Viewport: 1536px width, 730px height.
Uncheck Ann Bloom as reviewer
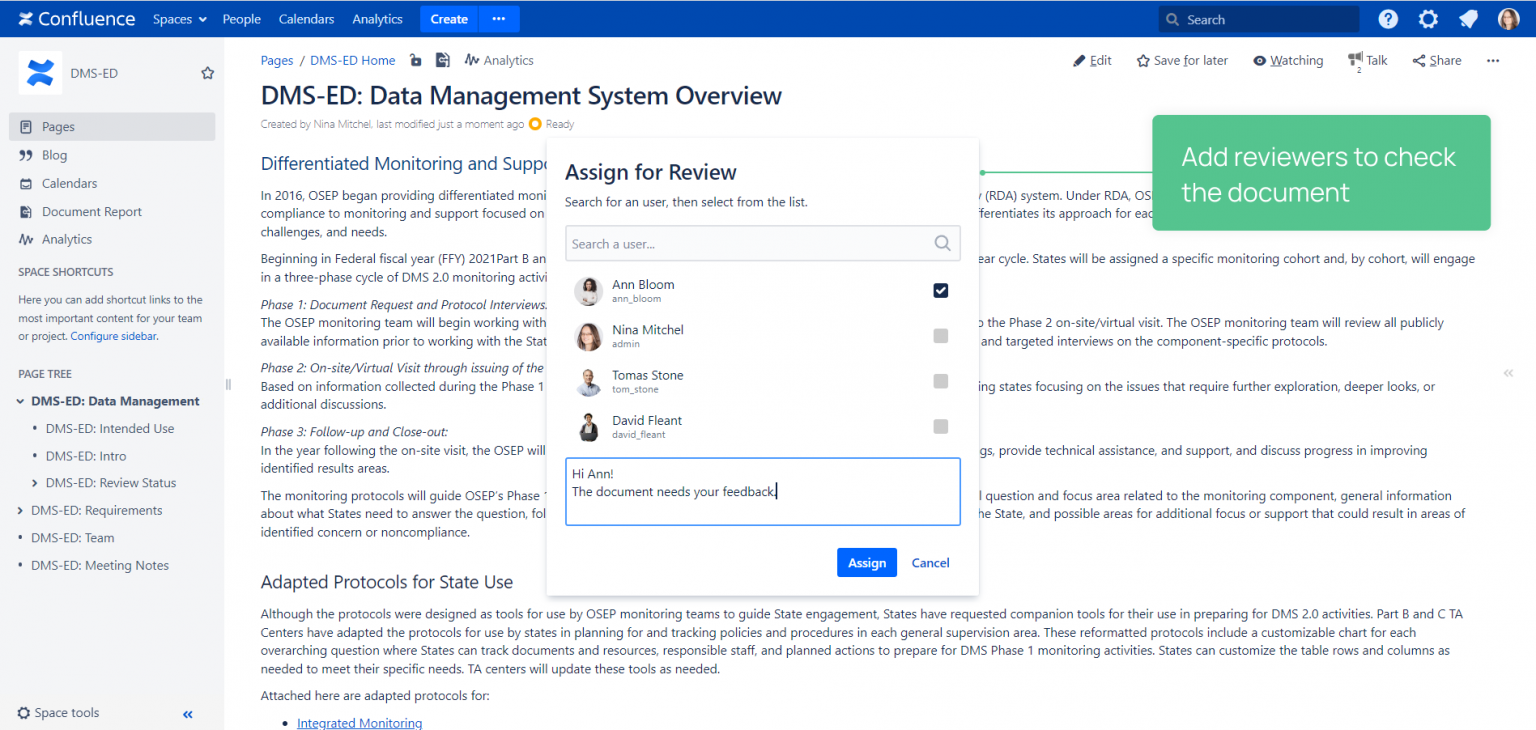tap(940, 290)
